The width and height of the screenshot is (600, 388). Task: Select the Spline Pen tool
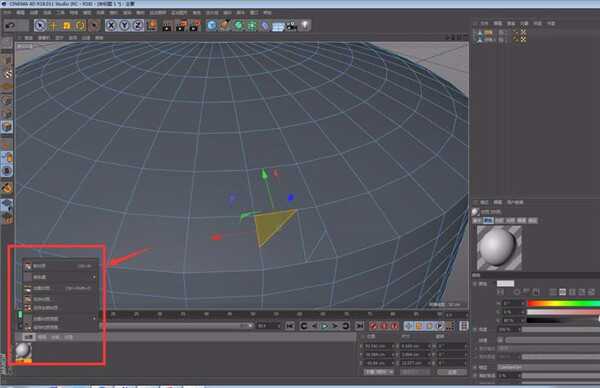225,26
